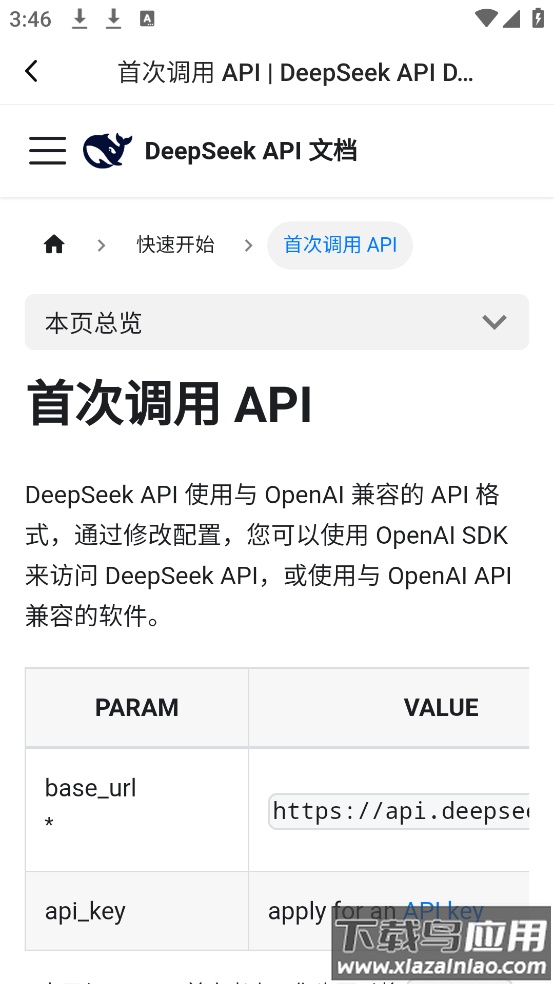Follow the API key link
The width and height of the screenshot is (554, 984).
pos(443,911)
